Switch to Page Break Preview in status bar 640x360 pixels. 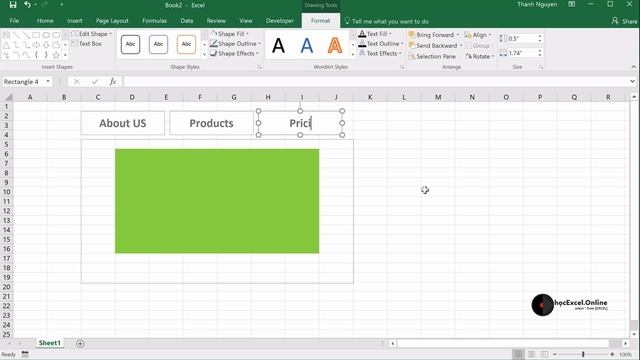click(x=544, y=354)
